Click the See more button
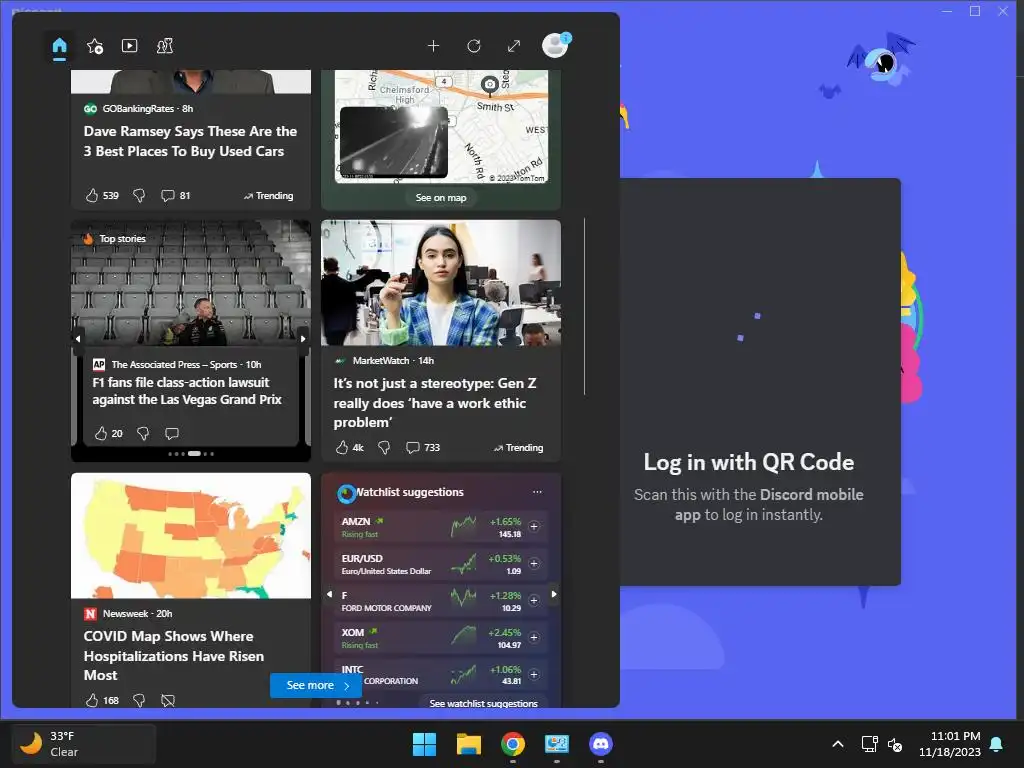Image resolution: width=1024 pixels, height=768 pixels. [x=316, y=685]
